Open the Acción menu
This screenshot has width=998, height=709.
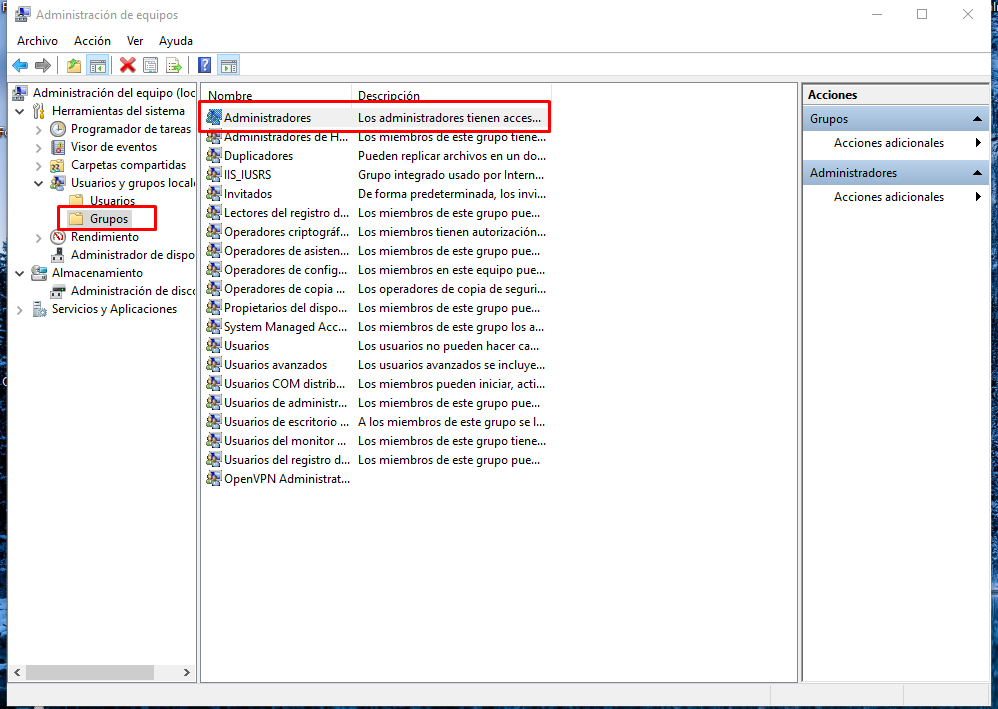click(92, 41)
